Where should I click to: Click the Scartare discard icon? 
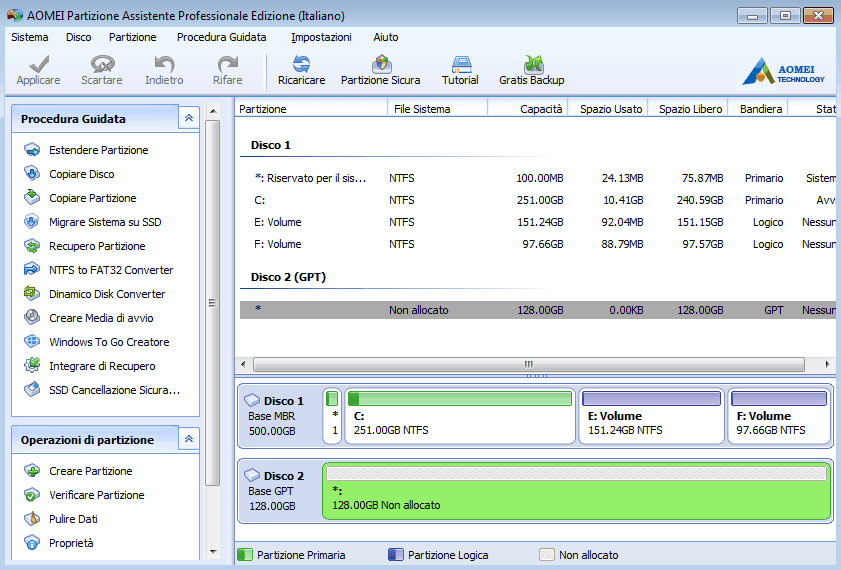click(x=102, y=64)
